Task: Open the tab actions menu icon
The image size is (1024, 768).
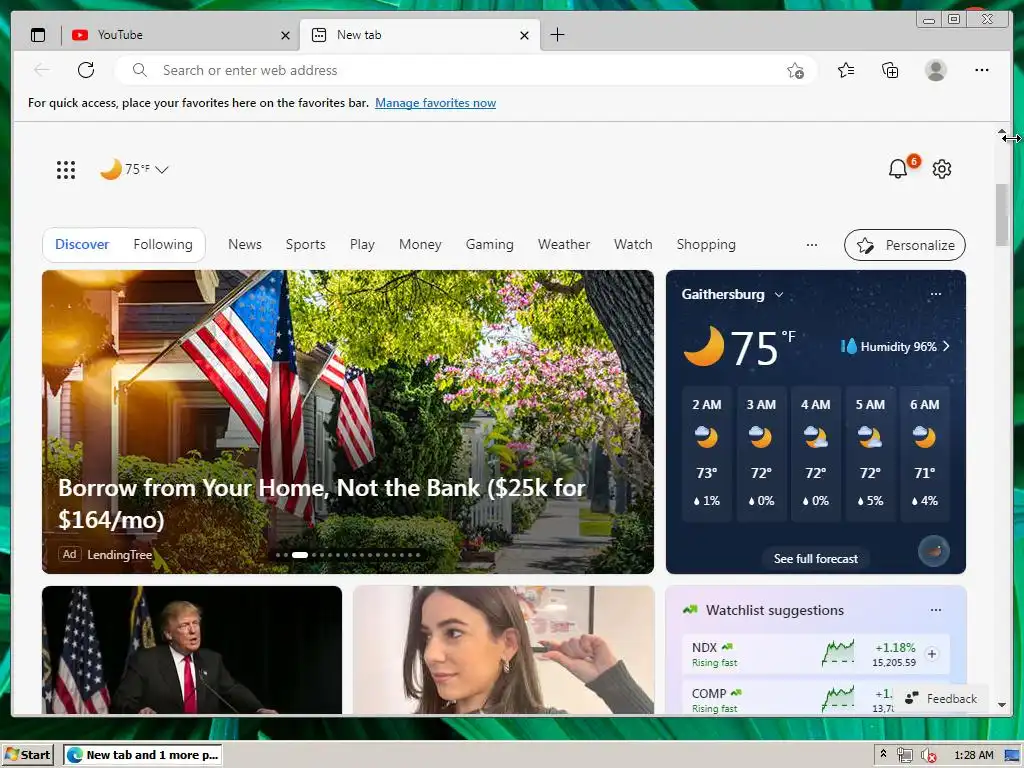Action: tap(38, 35)
